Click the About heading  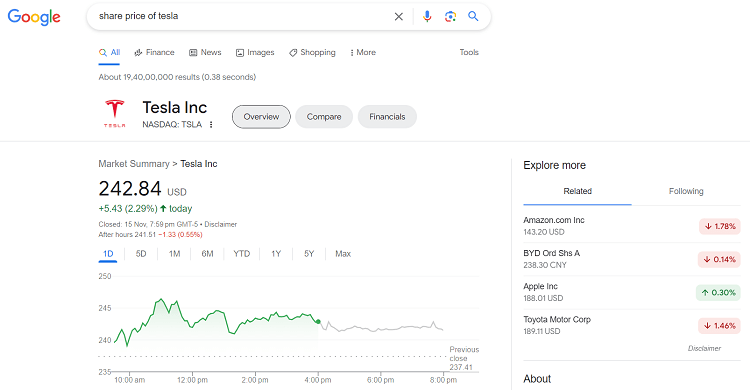[537, 379]
